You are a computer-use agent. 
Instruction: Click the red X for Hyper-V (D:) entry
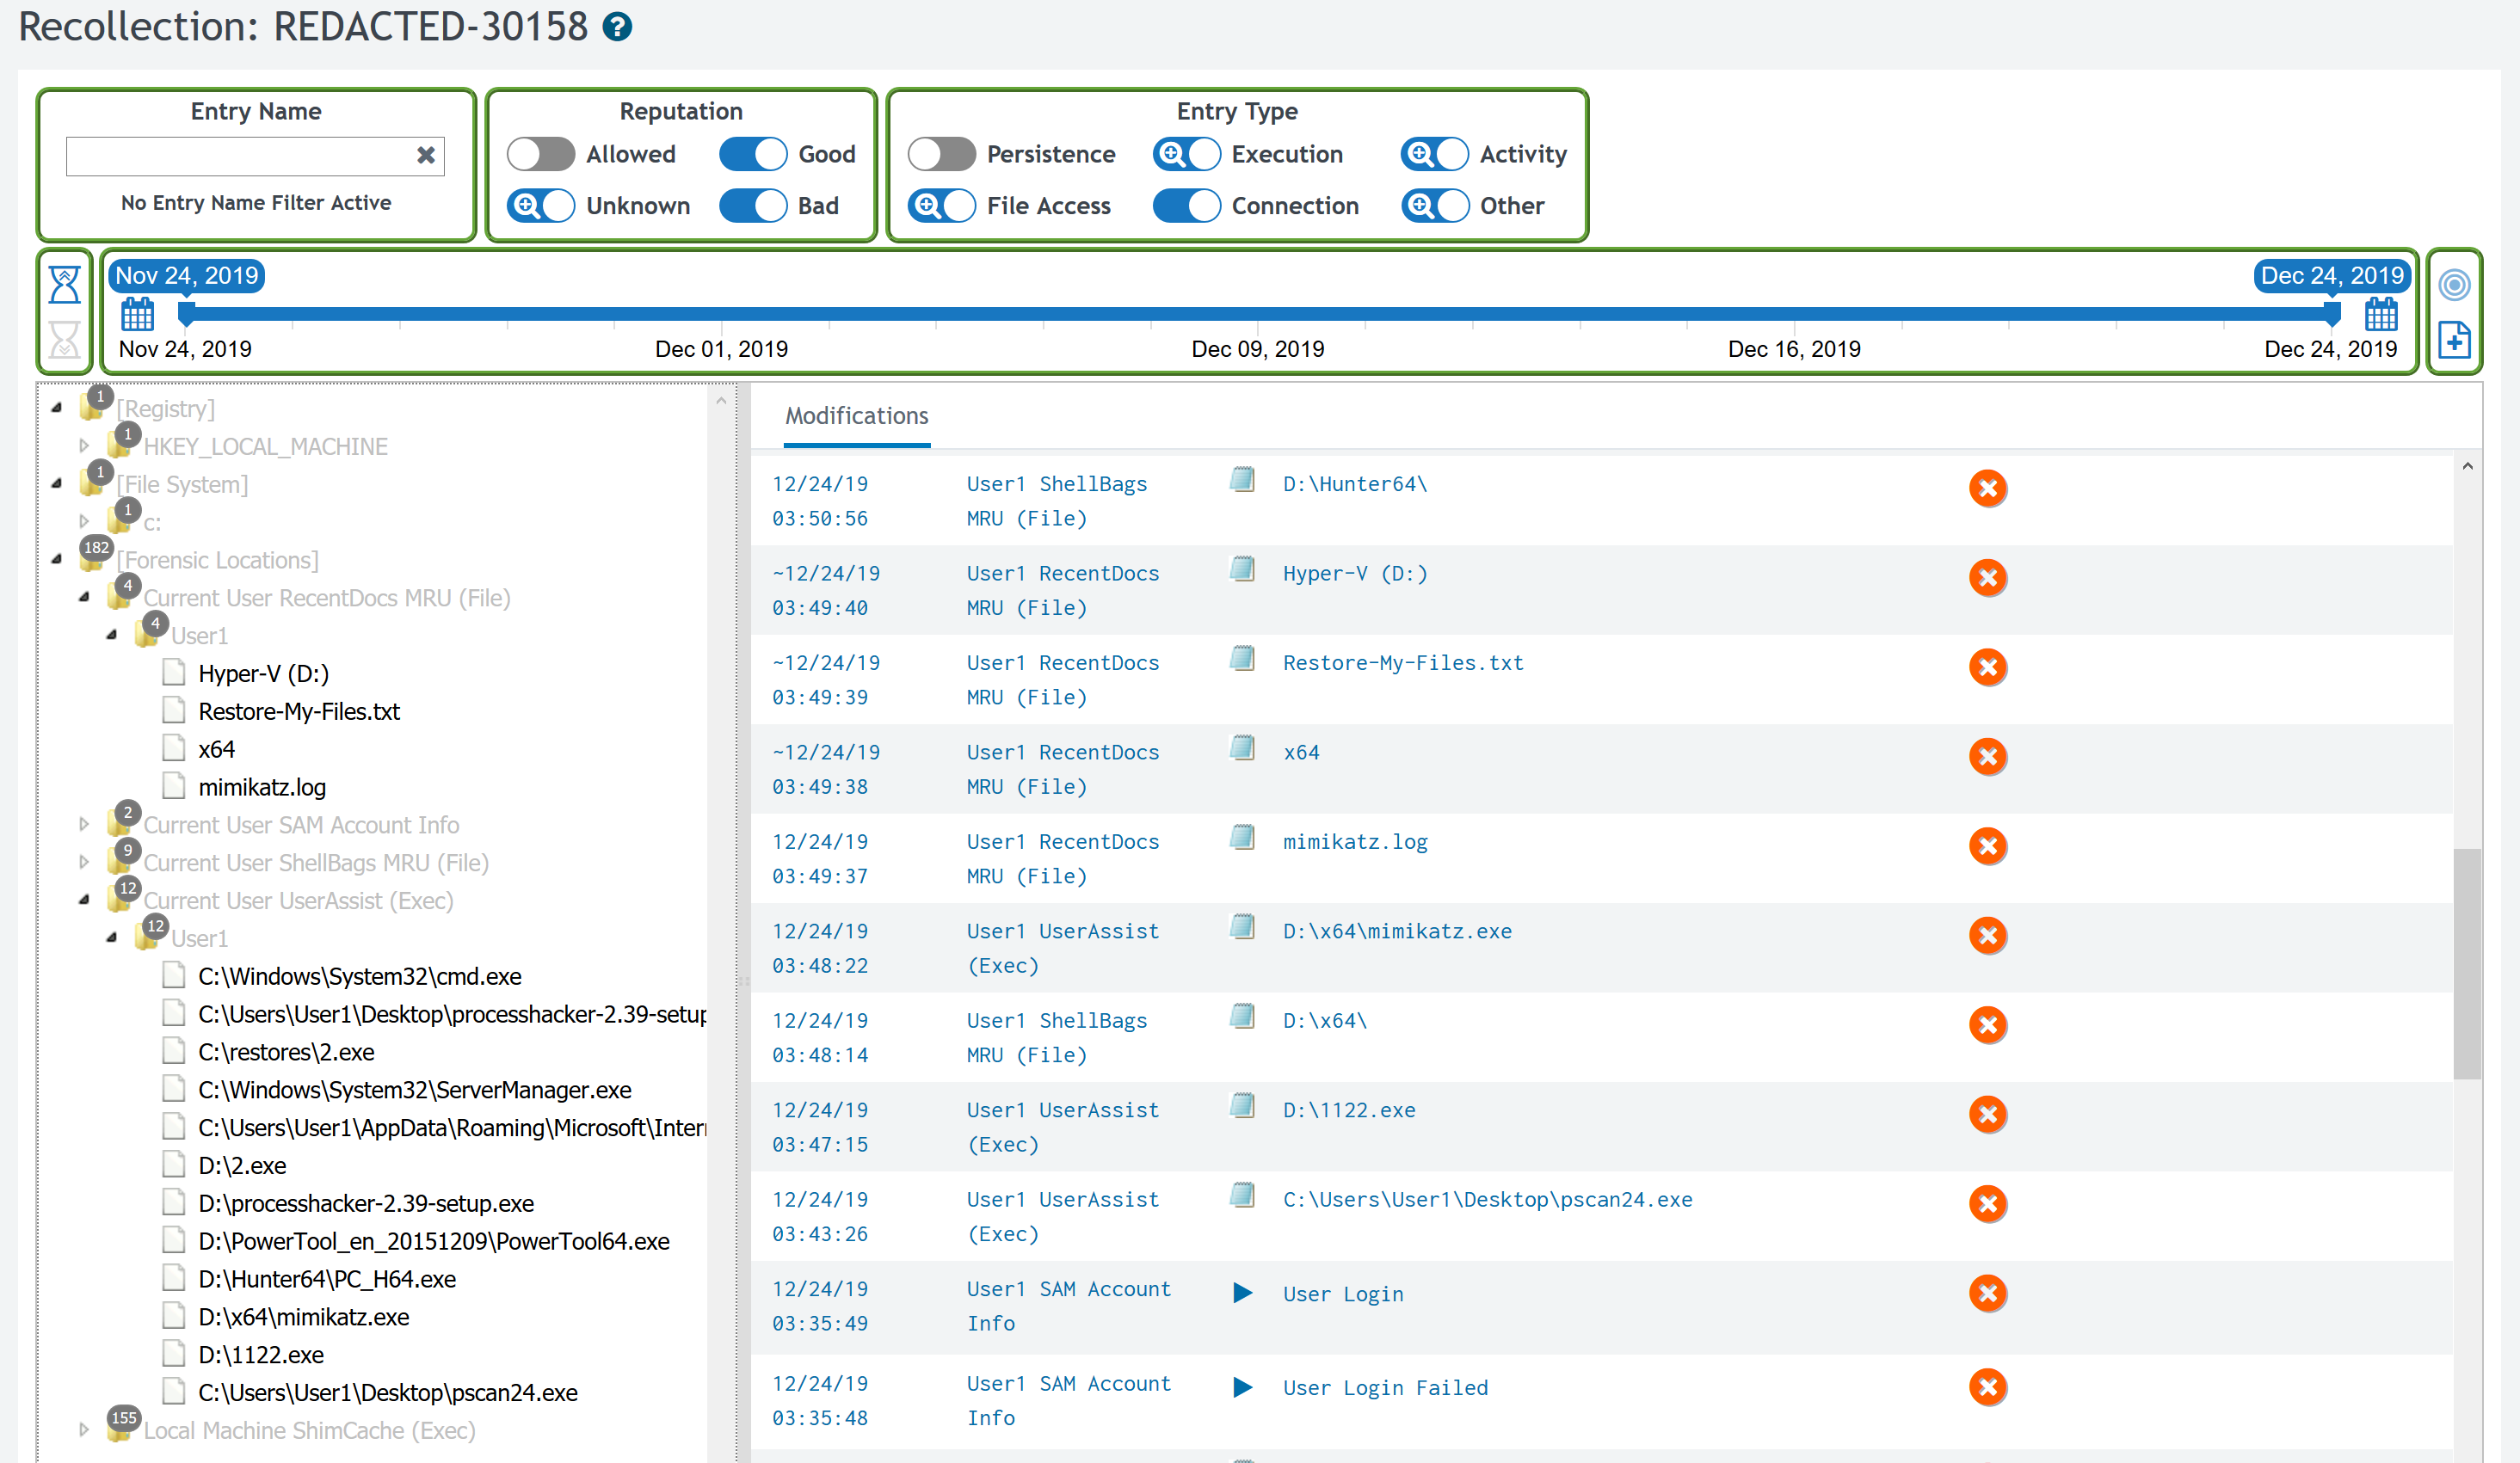tap(1988, 578)
